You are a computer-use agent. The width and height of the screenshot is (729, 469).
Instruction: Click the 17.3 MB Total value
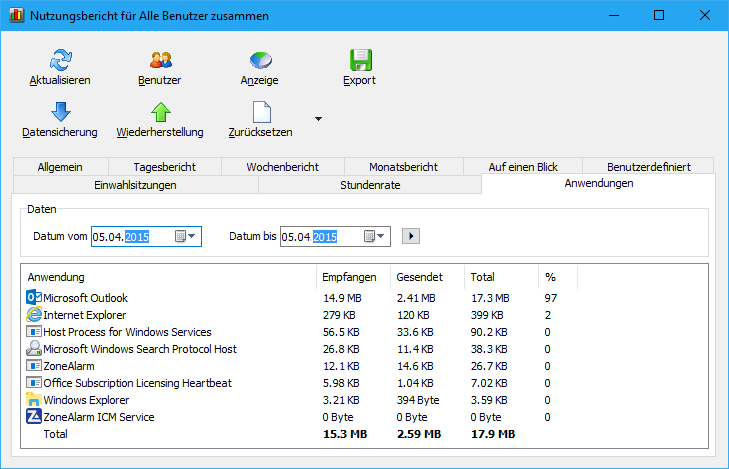[x=490, y=298]
